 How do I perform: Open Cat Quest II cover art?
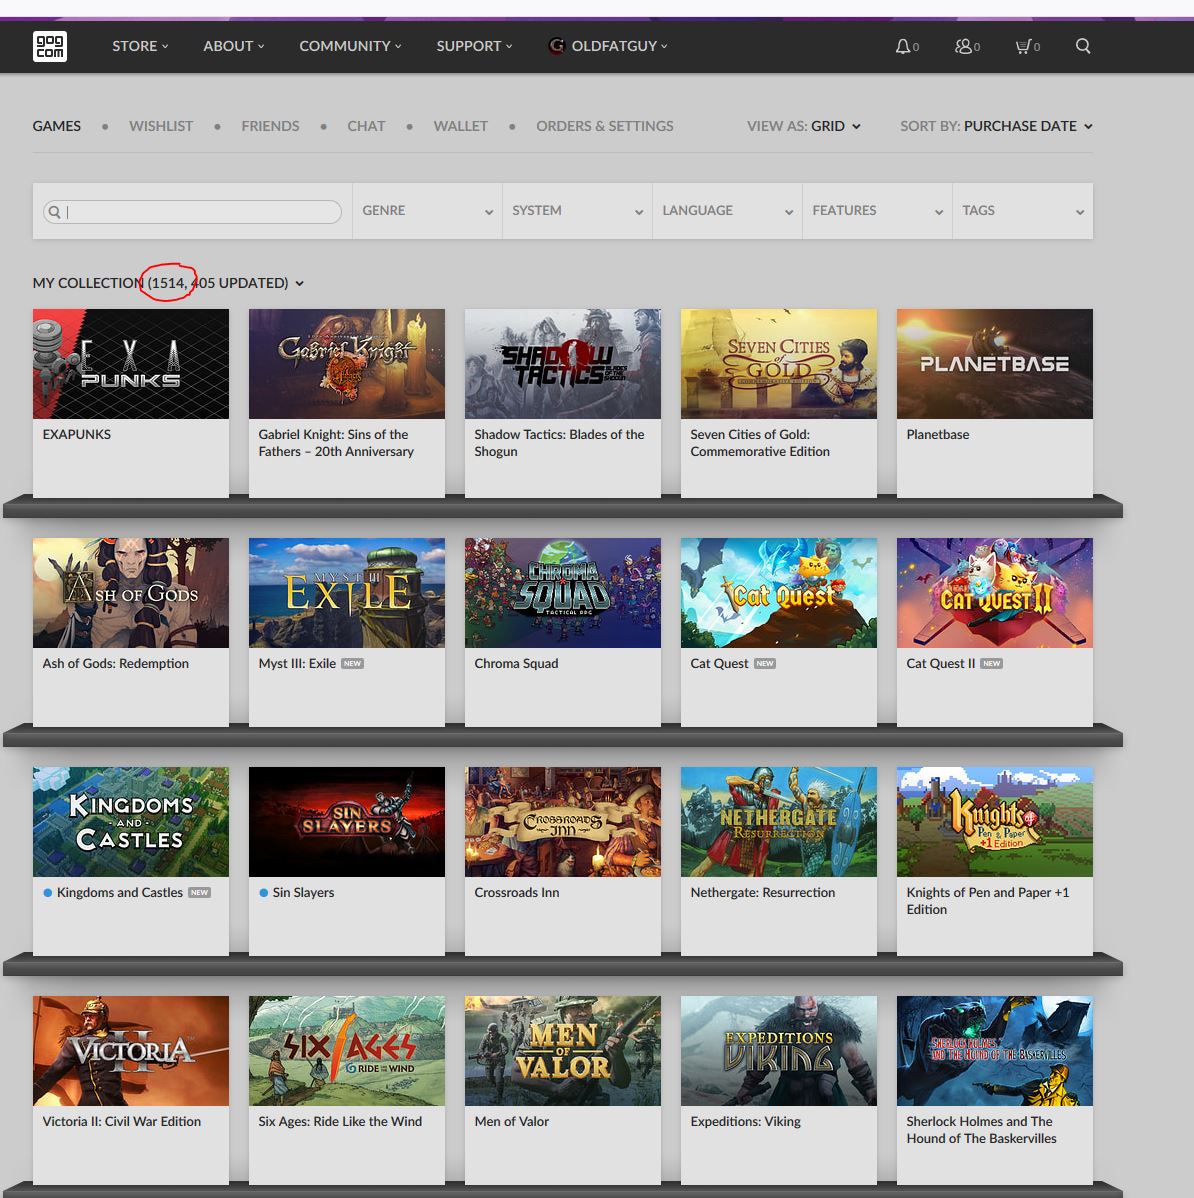[x=995, y=593]
